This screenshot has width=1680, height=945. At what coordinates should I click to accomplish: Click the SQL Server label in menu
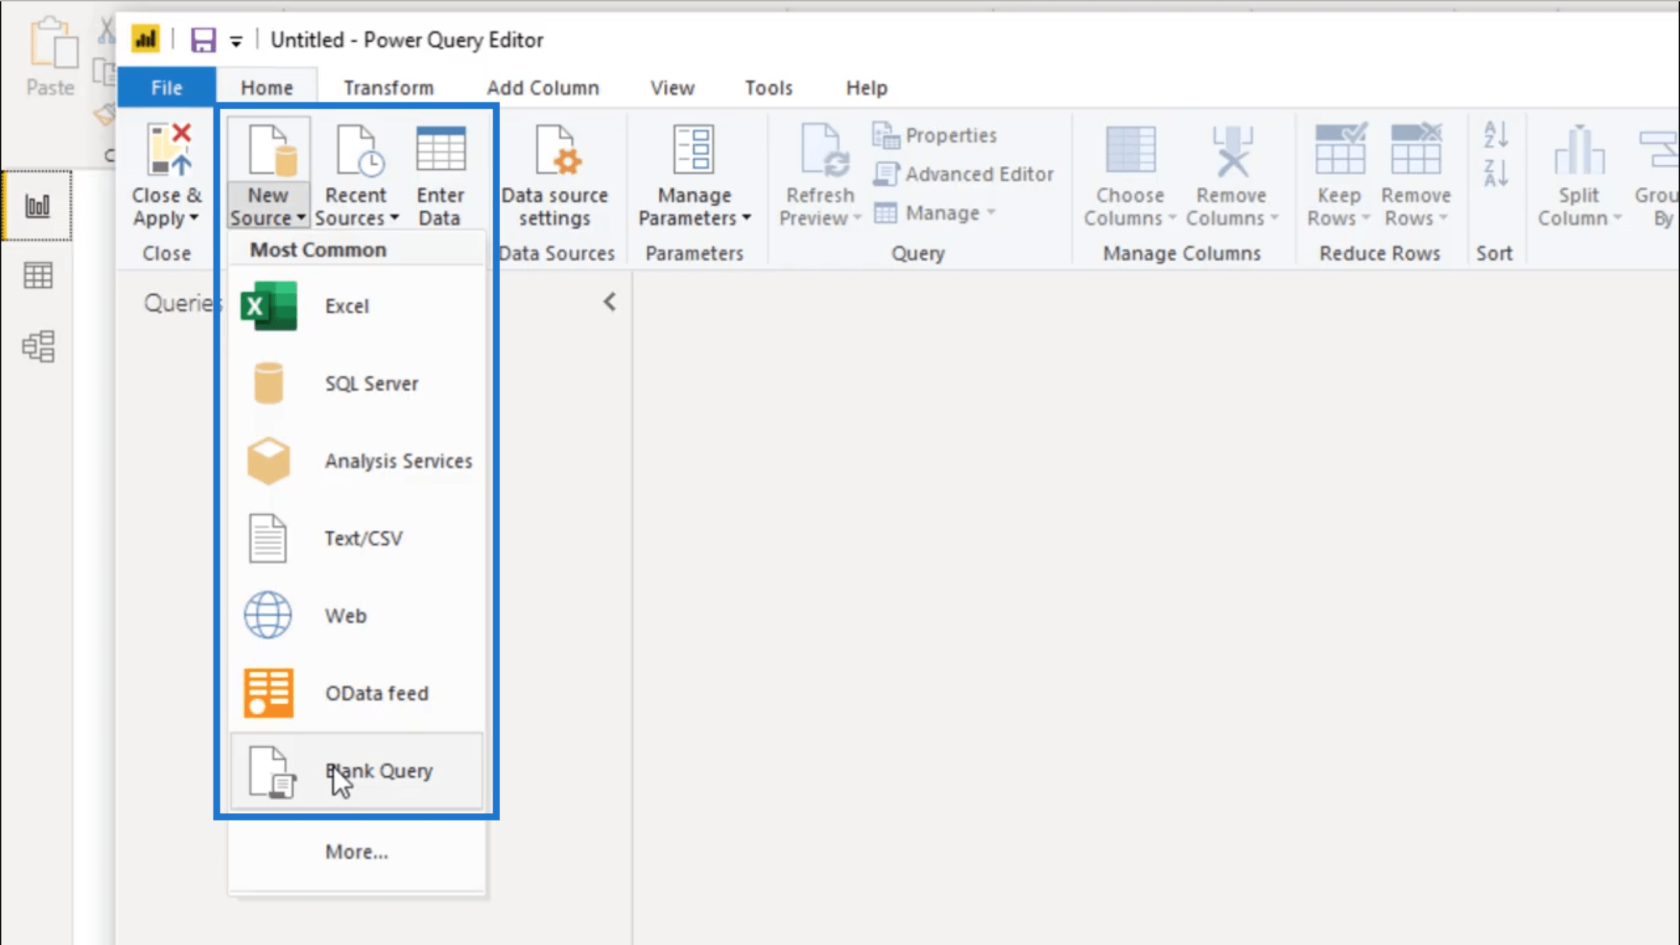coord(371,384)
